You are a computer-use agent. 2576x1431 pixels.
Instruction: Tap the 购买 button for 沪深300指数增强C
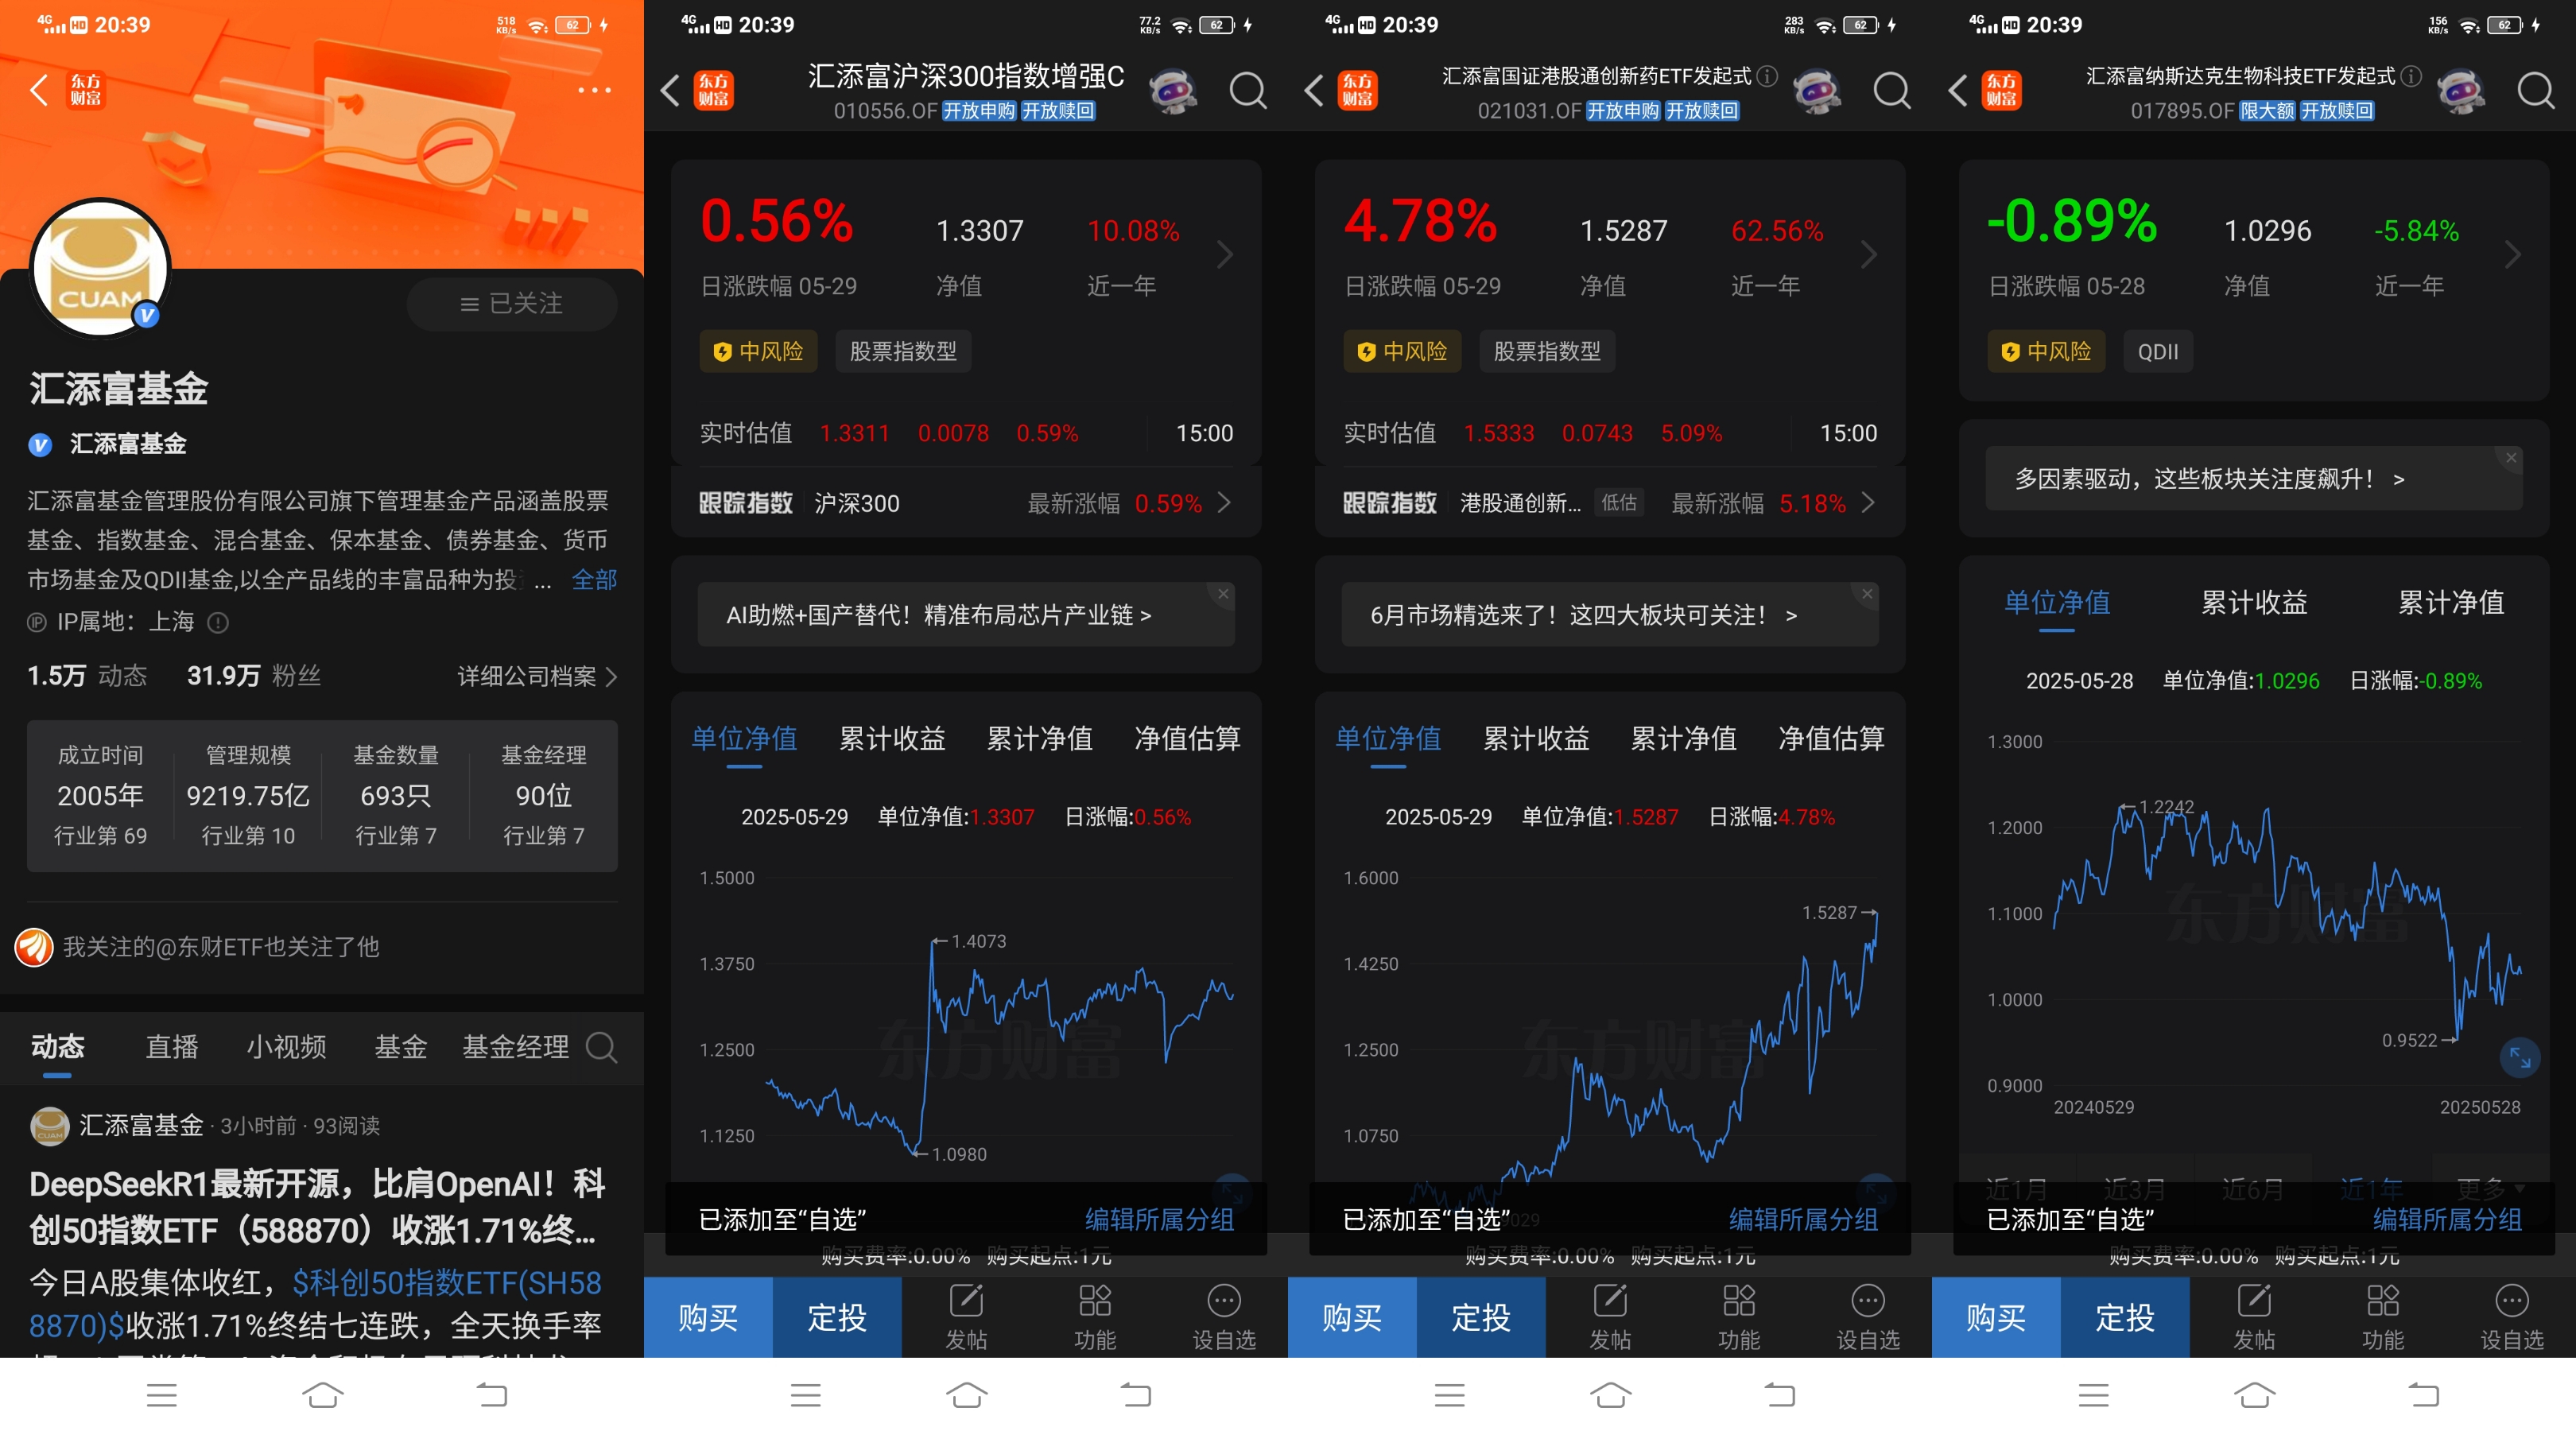tap(708, 1317)
